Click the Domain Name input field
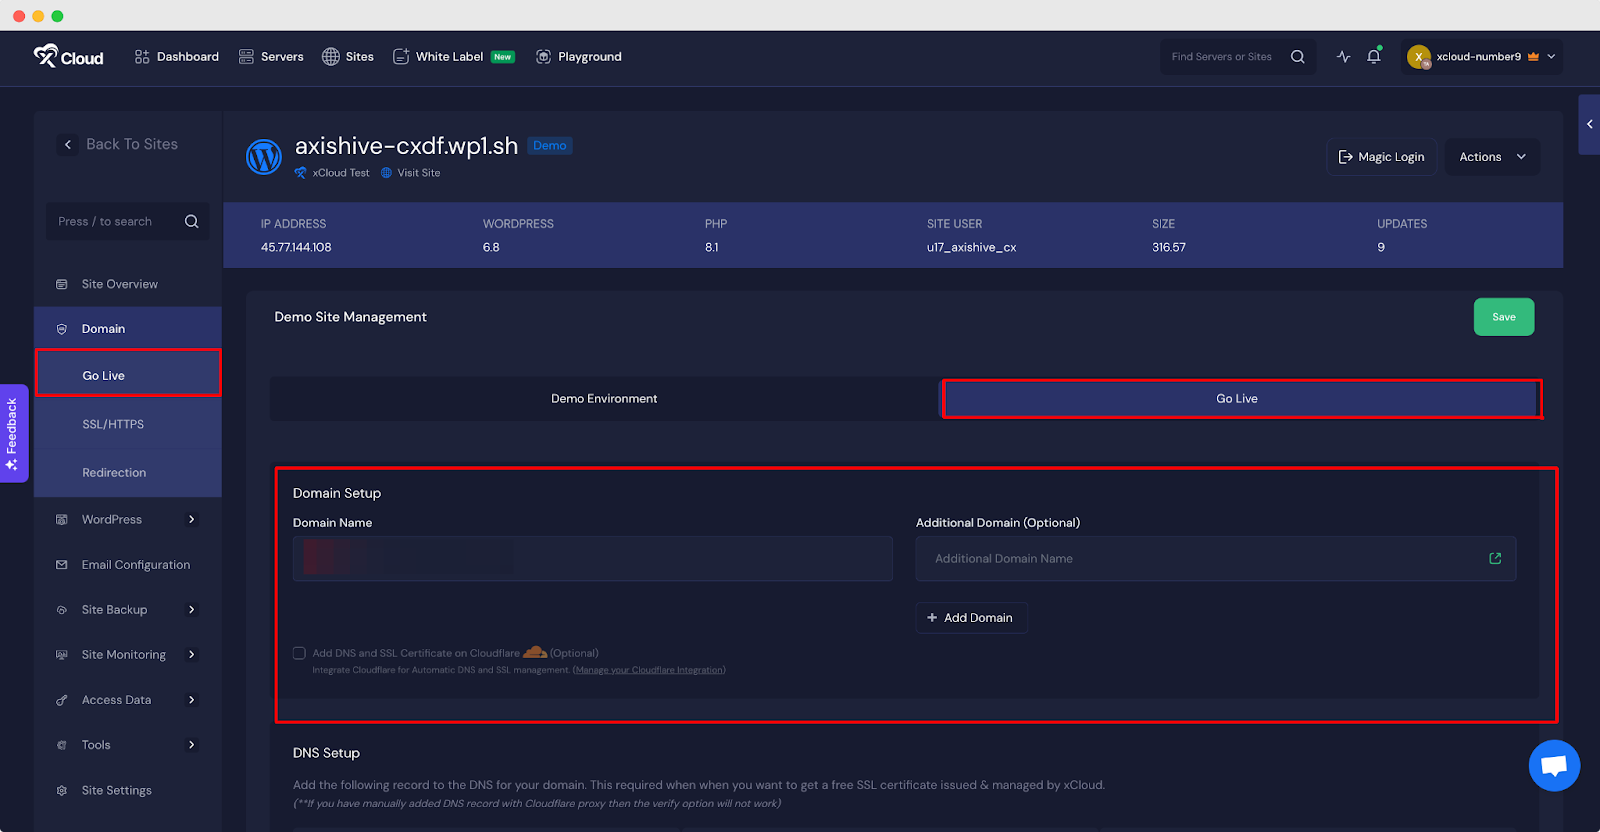This screenshot has height=832, width=1600. pos(593,559)
